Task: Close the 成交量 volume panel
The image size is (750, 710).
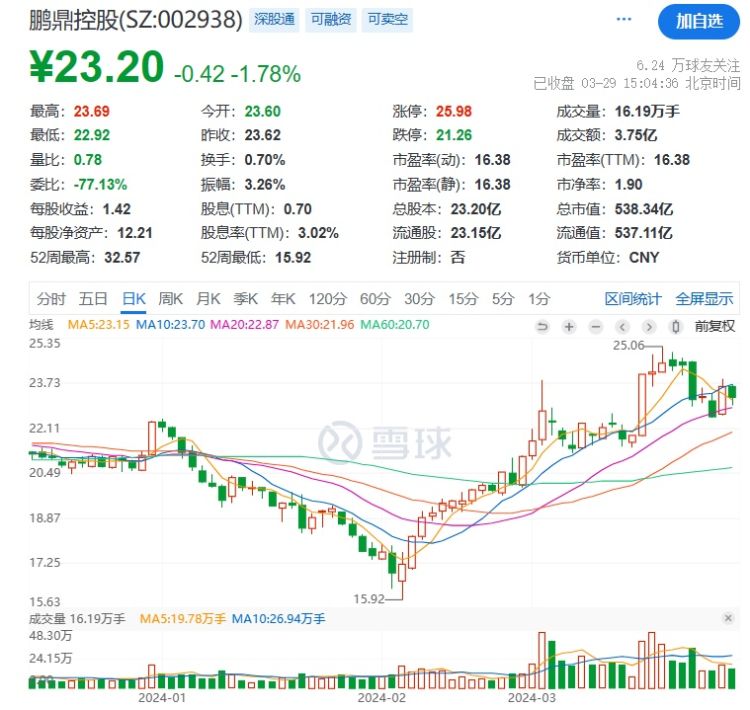Action: (728, 618)
